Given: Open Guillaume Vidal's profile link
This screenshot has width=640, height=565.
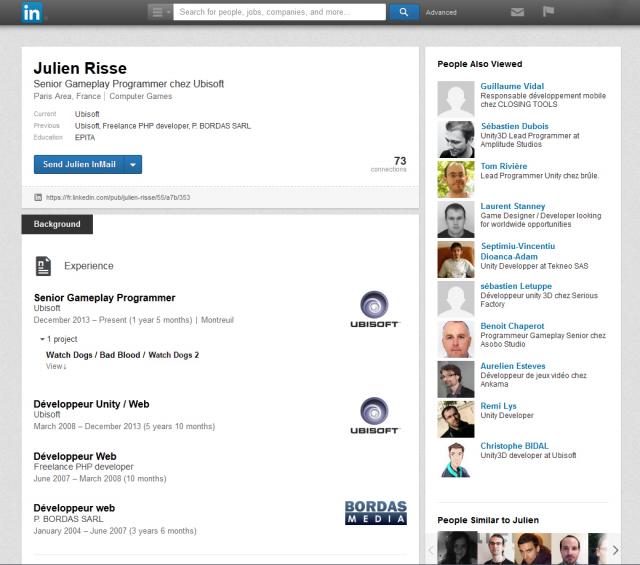Looking at the screenshot, I should click(x=512, y=86).
